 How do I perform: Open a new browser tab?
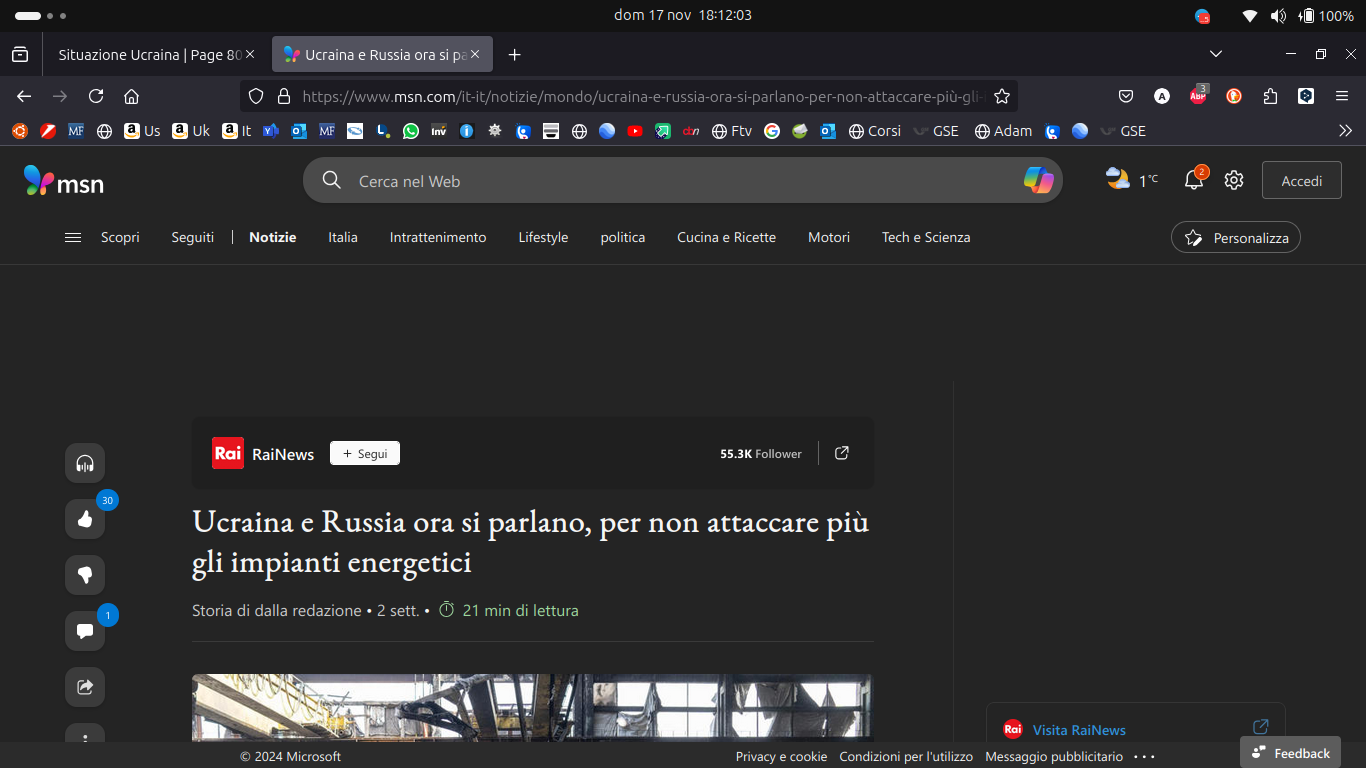point(514,54)
